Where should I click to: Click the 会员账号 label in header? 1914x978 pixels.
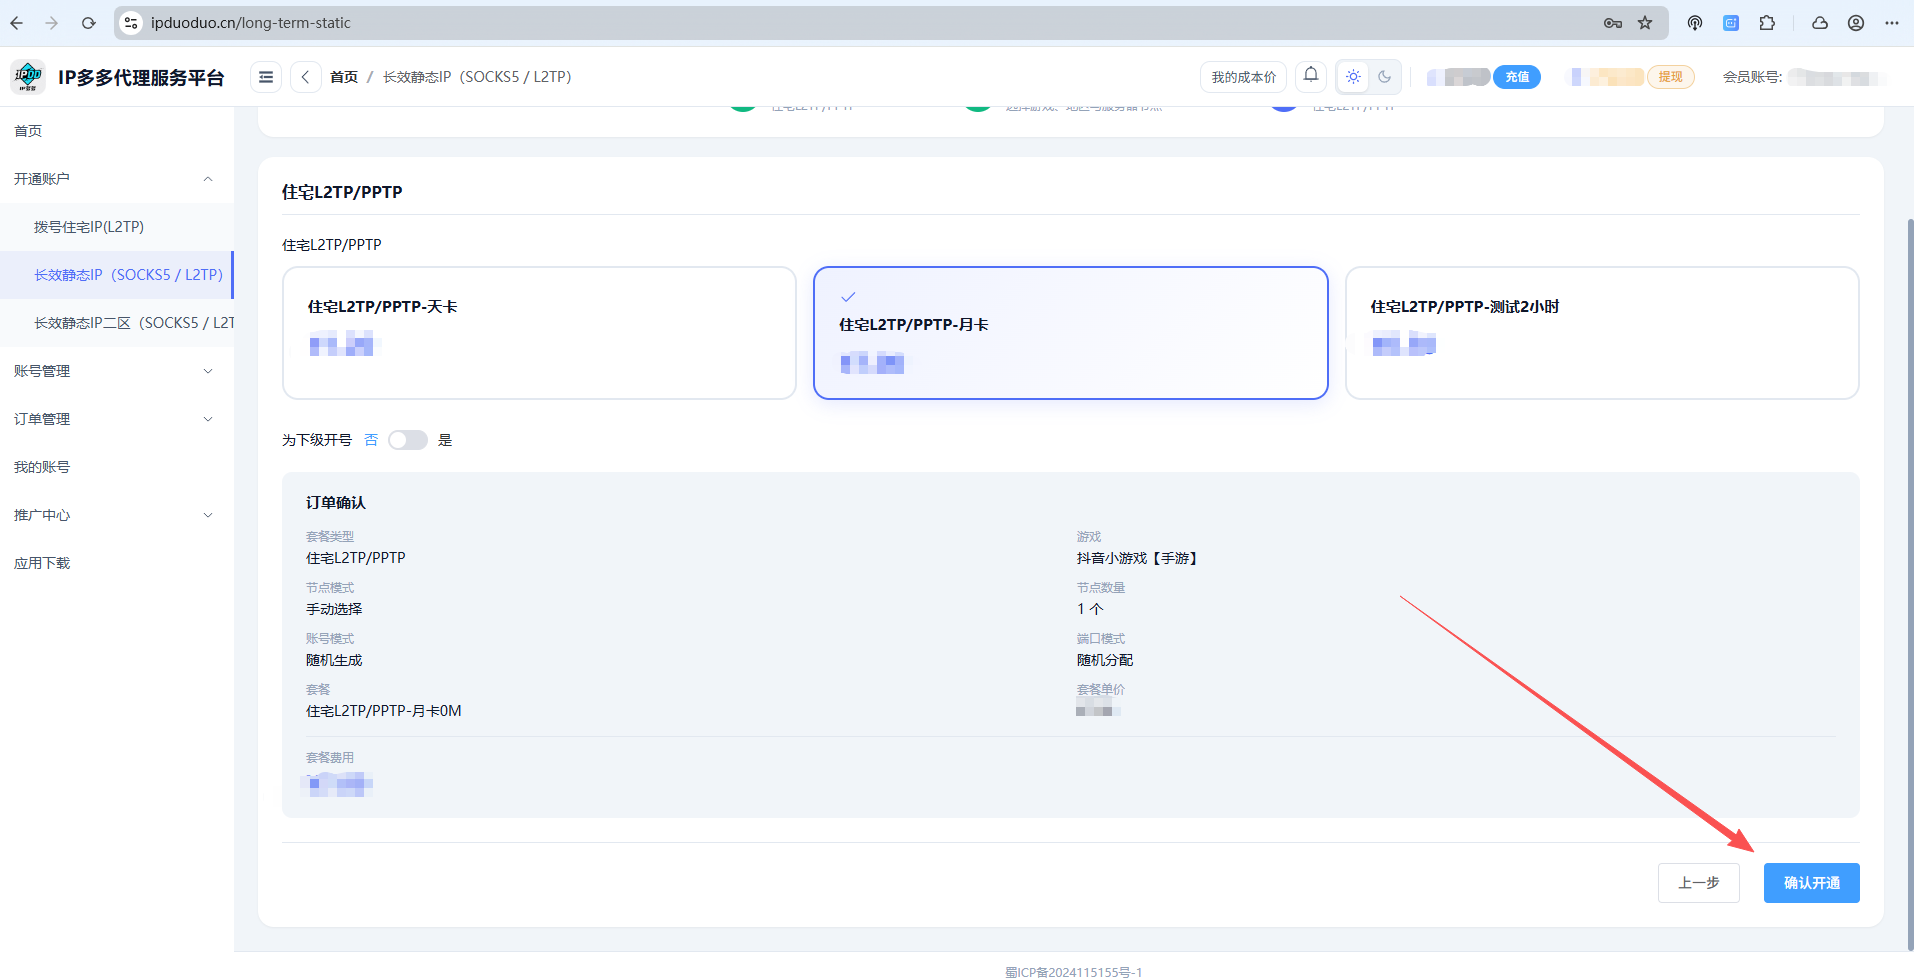(x=1752, y=77)
